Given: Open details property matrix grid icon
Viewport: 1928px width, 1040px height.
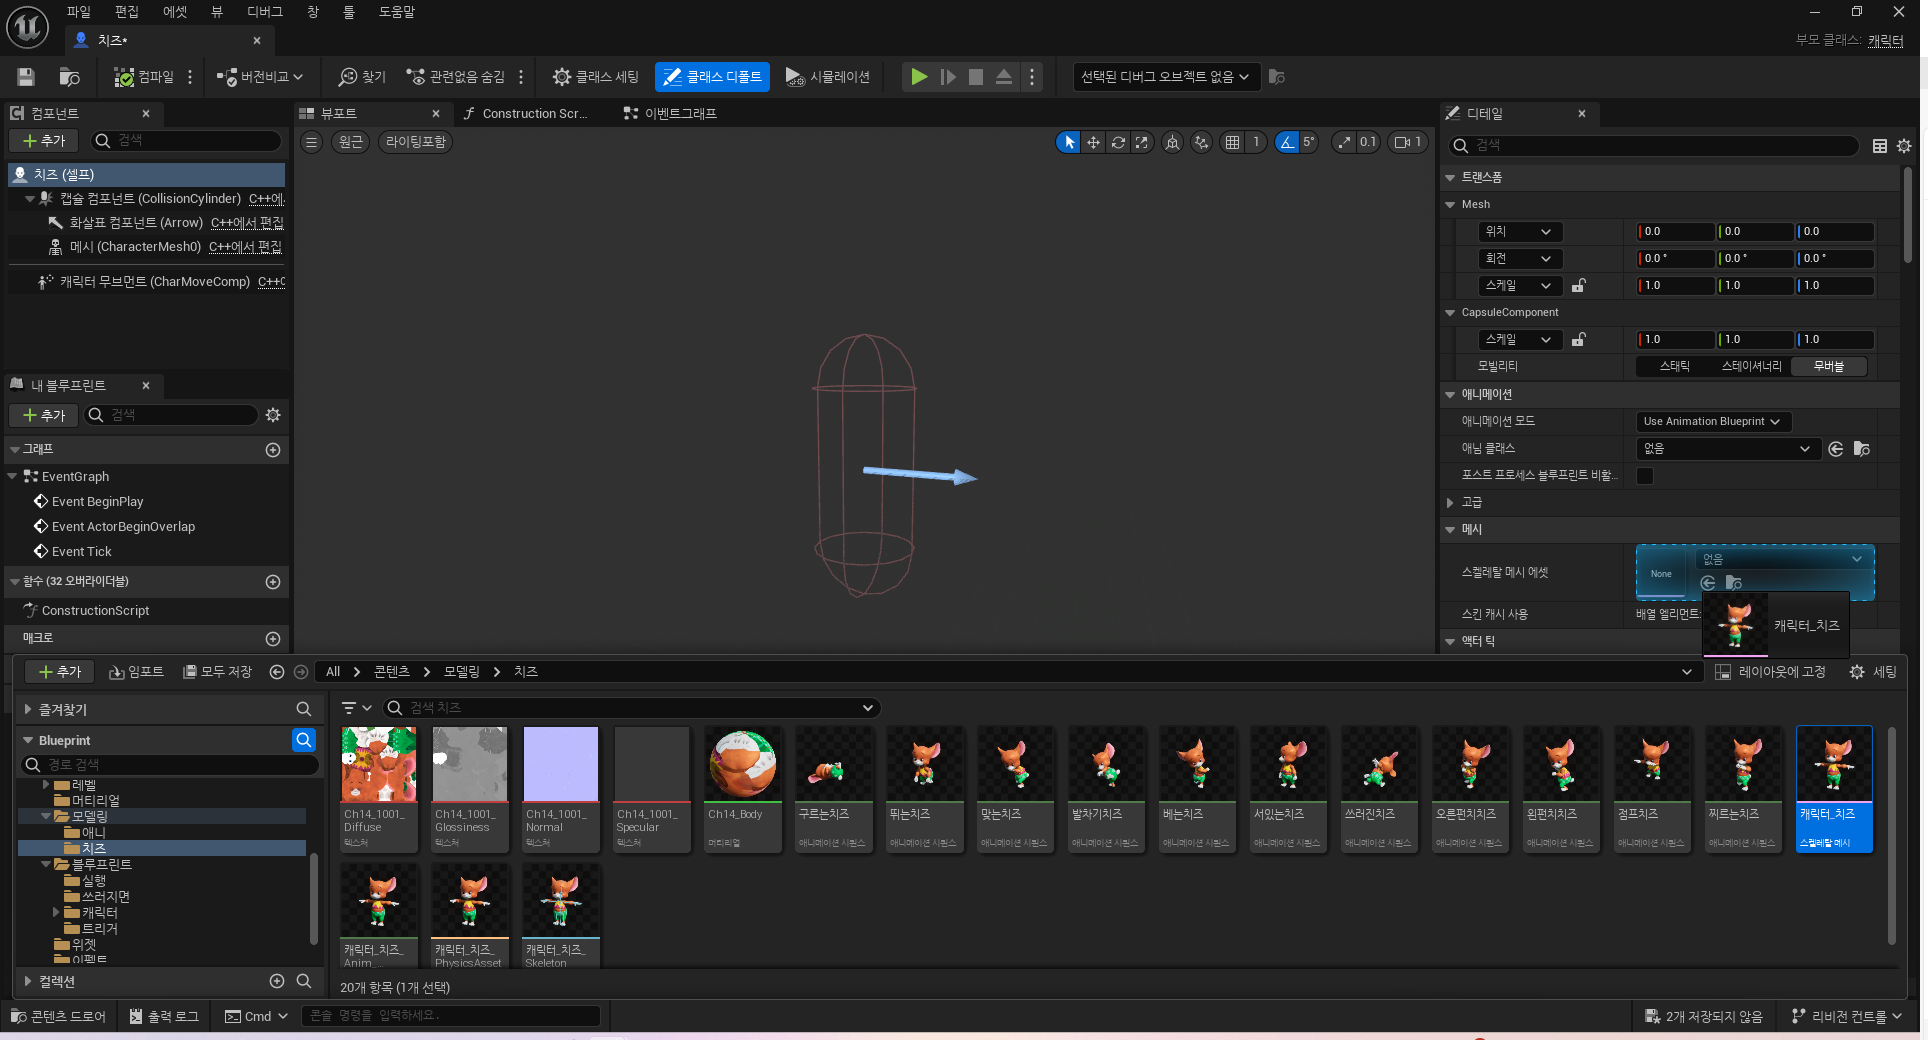Looking at the screenshot, I should (x=1880, y=146).
